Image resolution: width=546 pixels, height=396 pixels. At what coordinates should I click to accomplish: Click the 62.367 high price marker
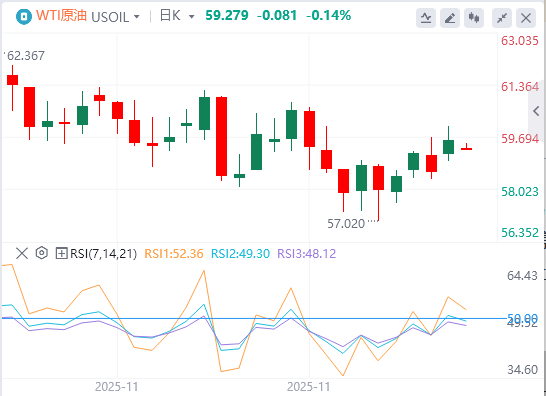[x=26, y=56]
